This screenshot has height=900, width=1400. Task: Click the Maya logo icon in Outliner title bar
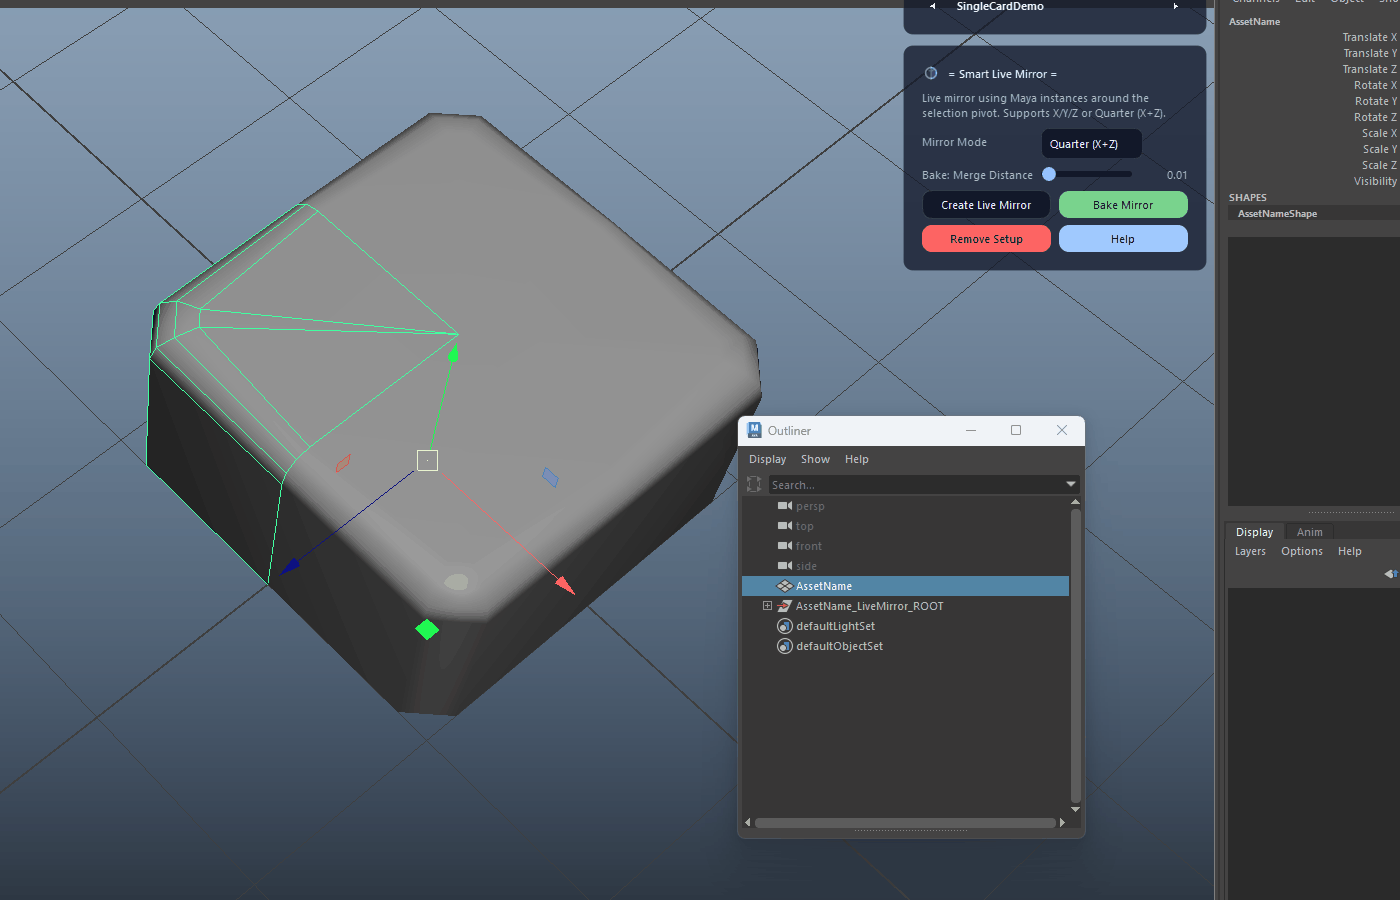(754, 430)
